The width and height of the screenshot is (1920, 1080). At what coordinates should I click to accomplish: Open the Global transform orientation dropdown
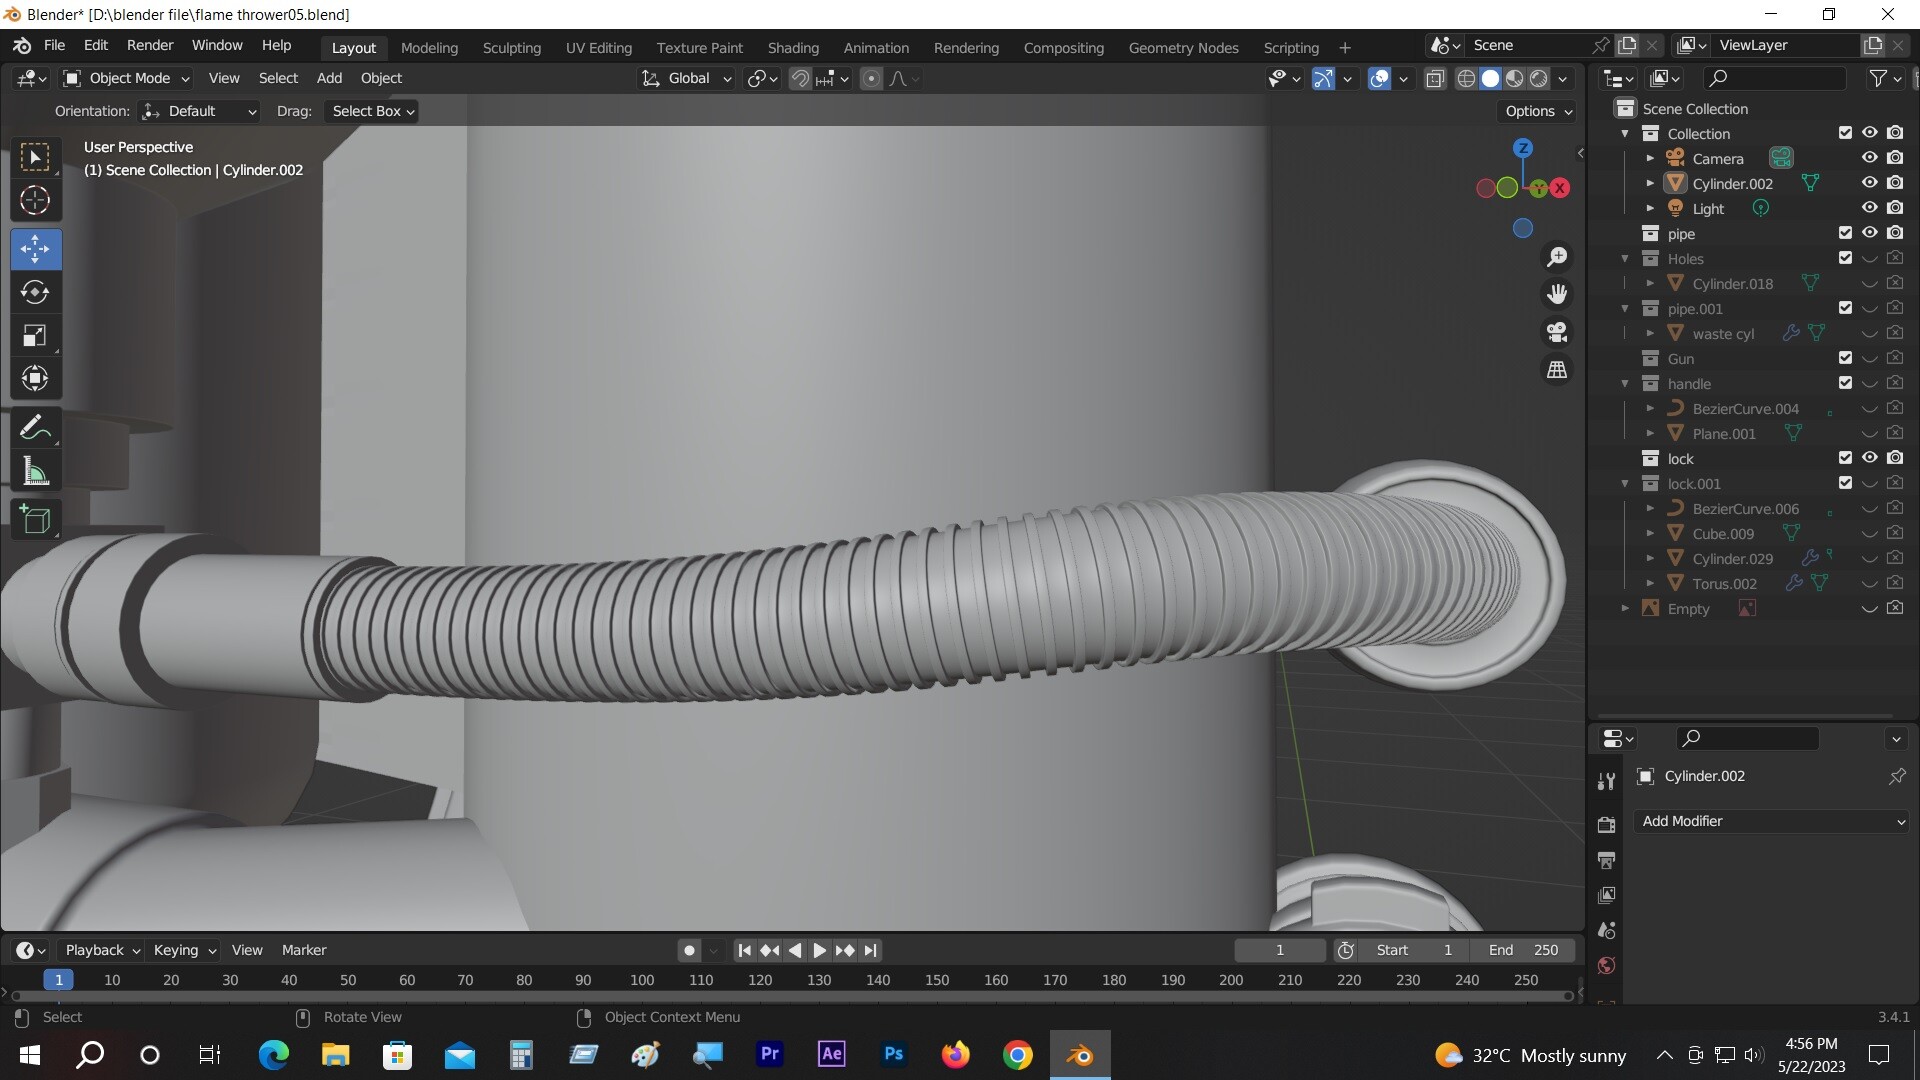point(688,78)
